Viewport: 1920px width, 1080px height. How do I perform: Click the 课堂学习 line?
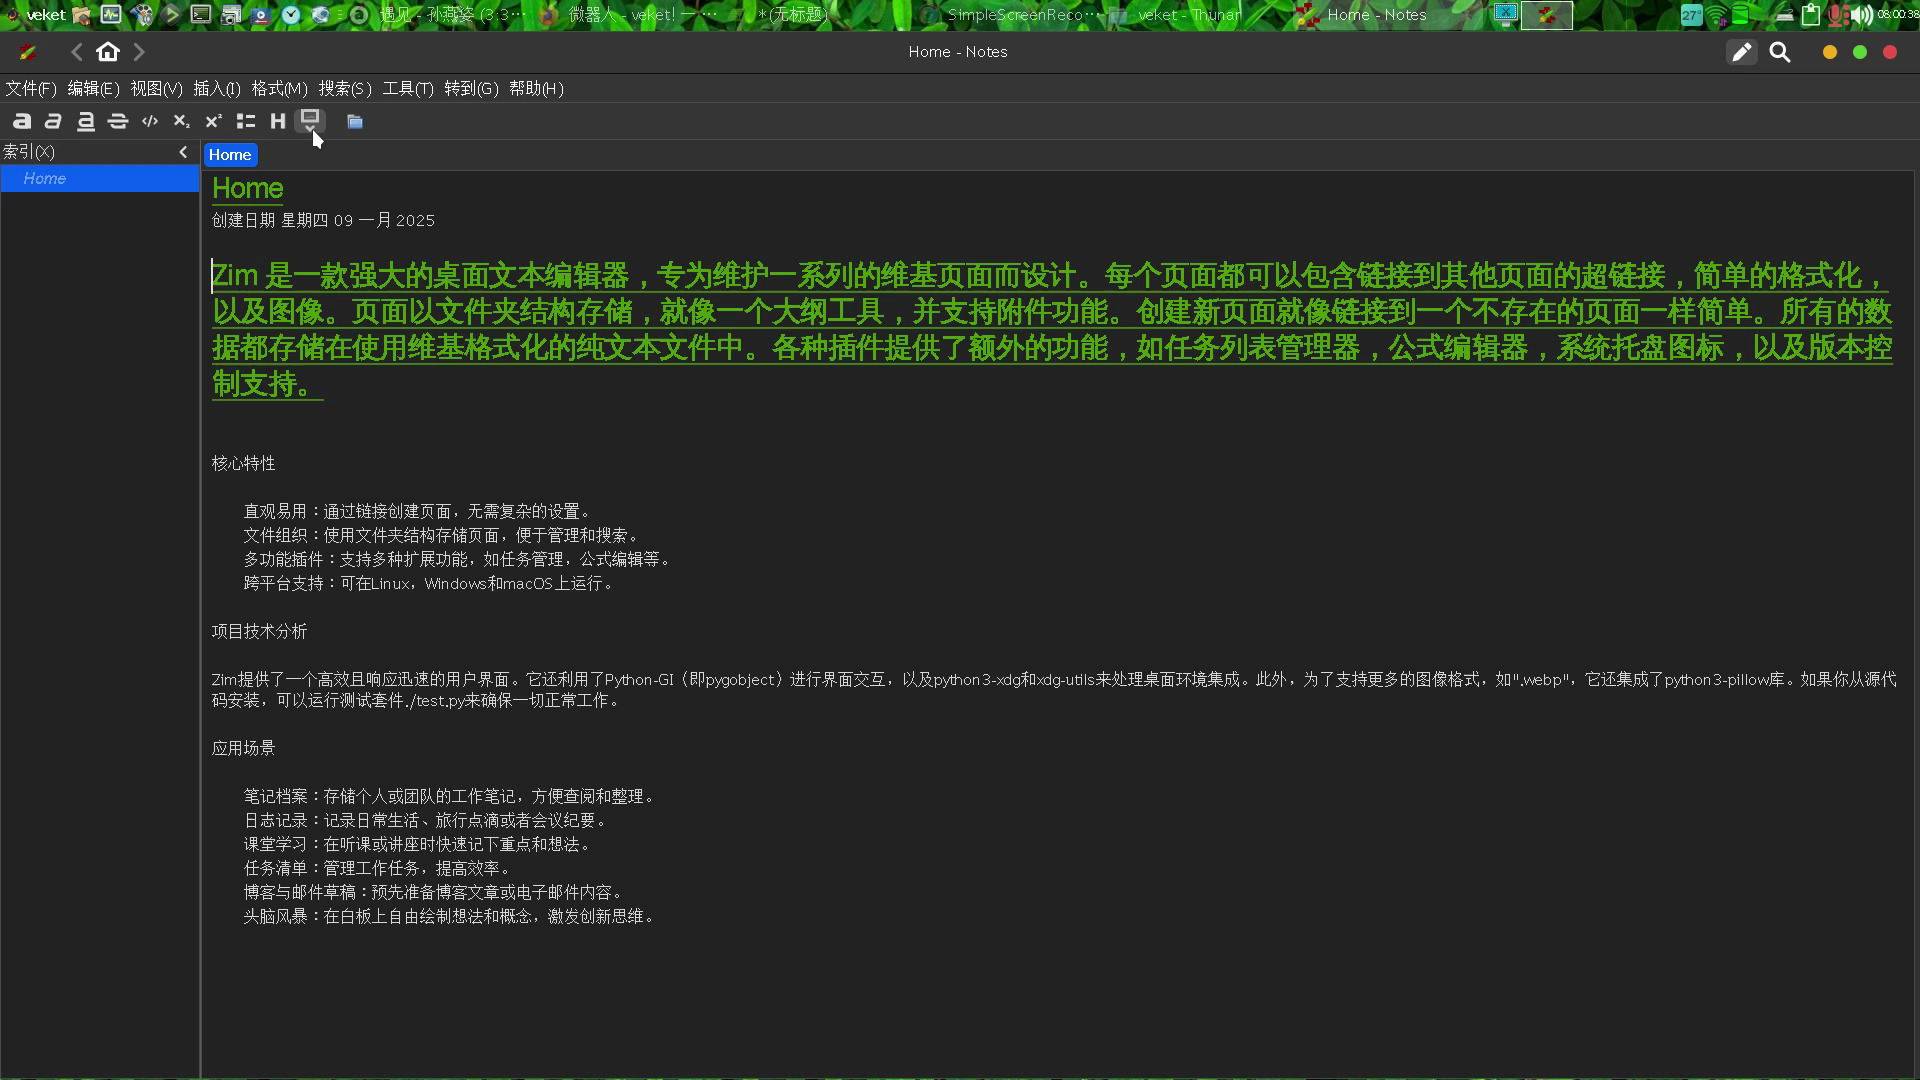tap(419, 844)
